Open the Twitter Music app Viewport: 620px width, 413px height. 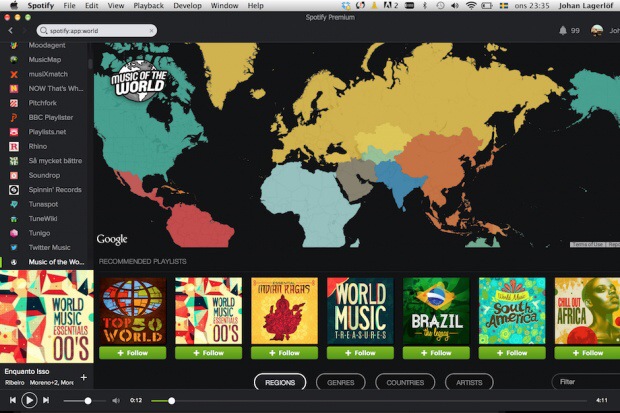click(x=49, y=247)
